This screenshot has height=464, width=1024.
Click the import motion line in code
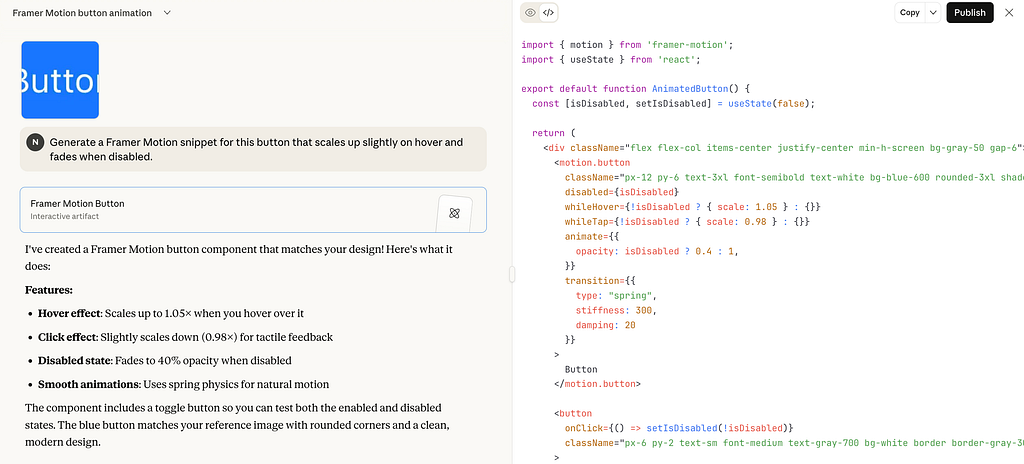[x=627, y=45]
